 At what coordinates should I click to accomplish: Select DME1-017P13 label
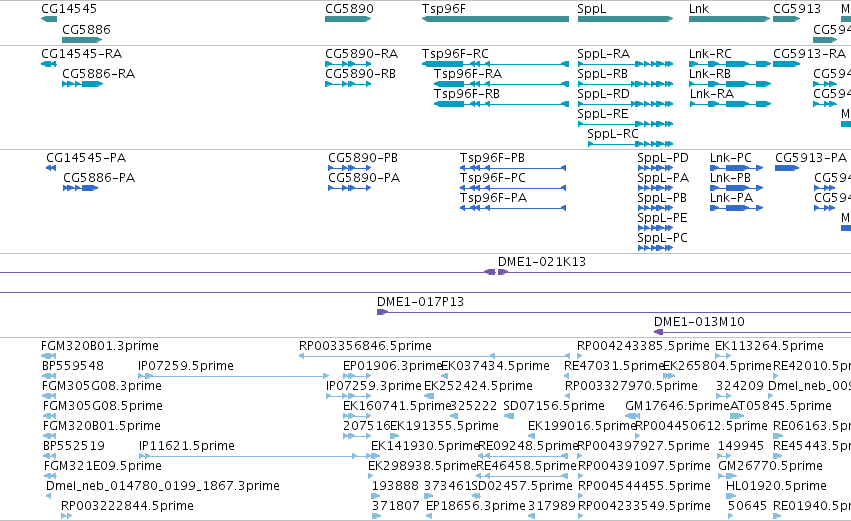point(421,302)
